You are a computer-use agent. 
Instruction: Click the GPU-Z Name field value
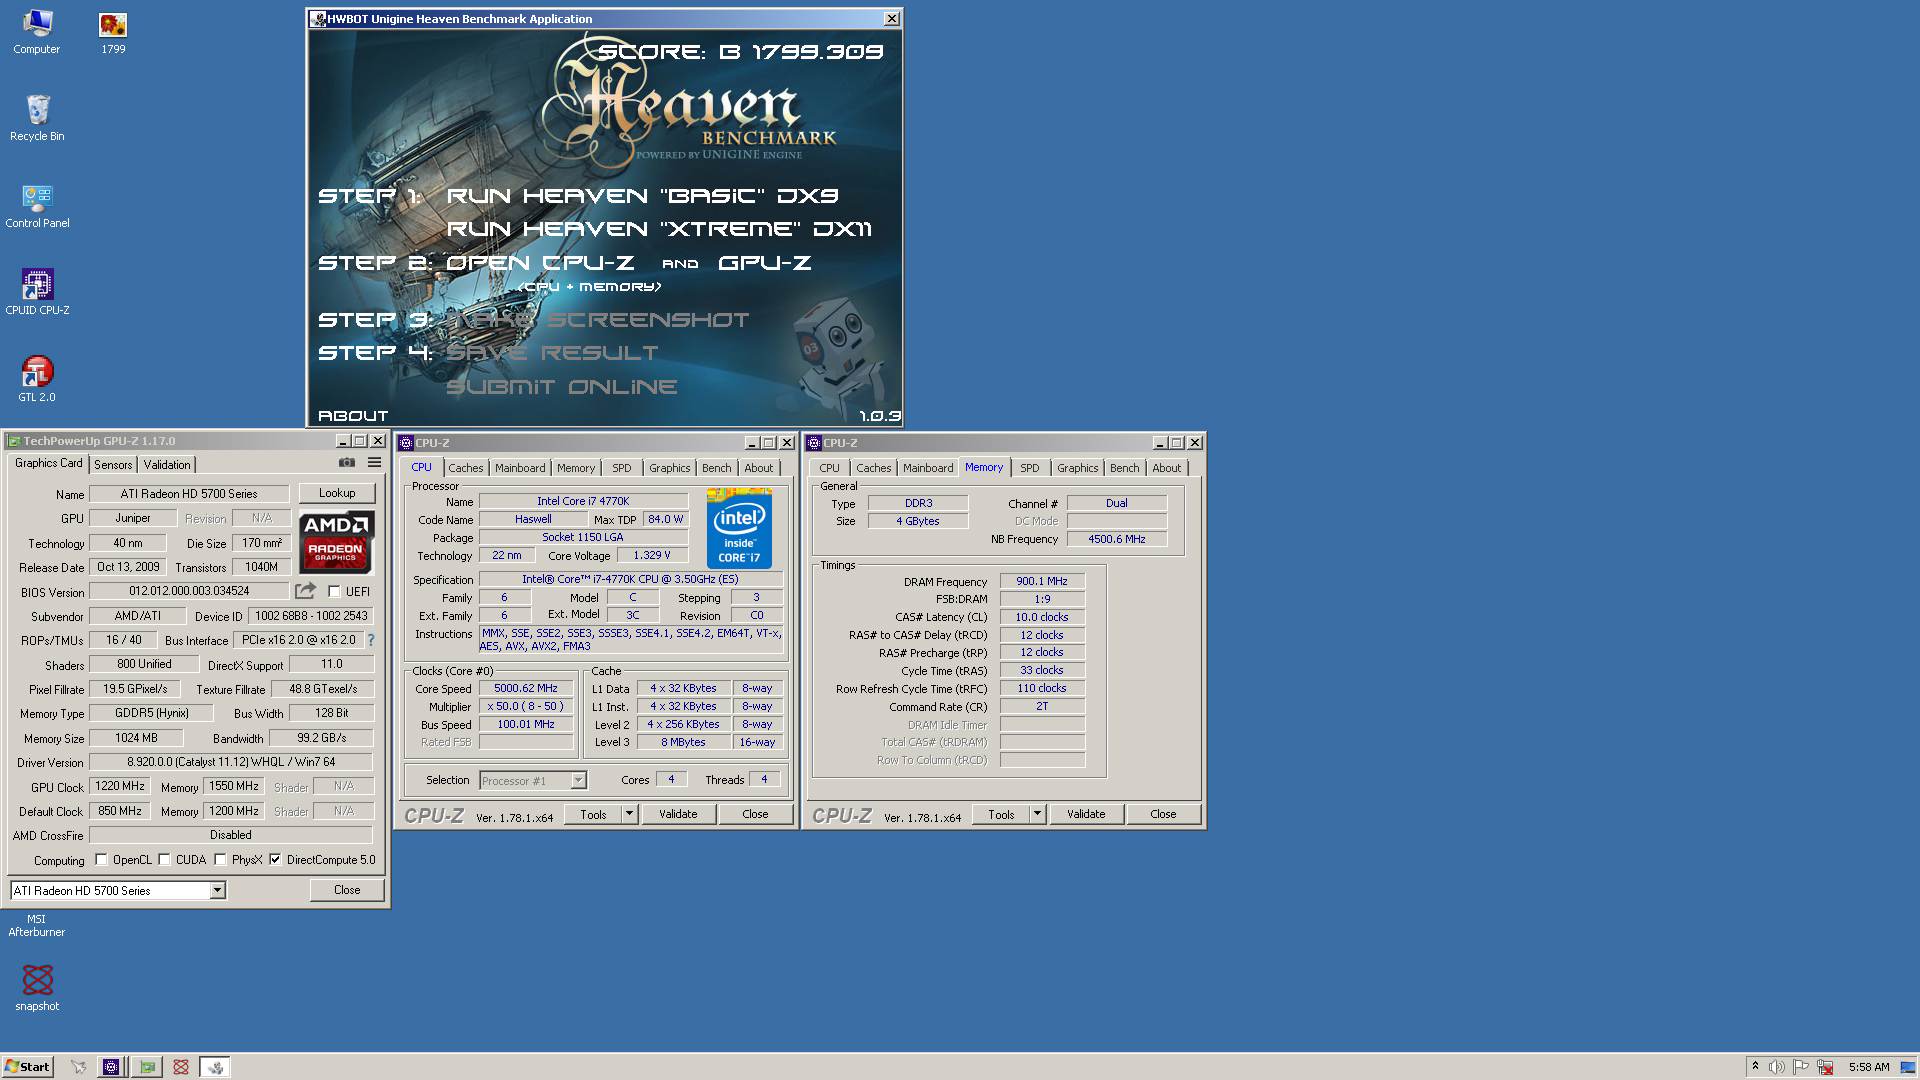tap(189, 494)
